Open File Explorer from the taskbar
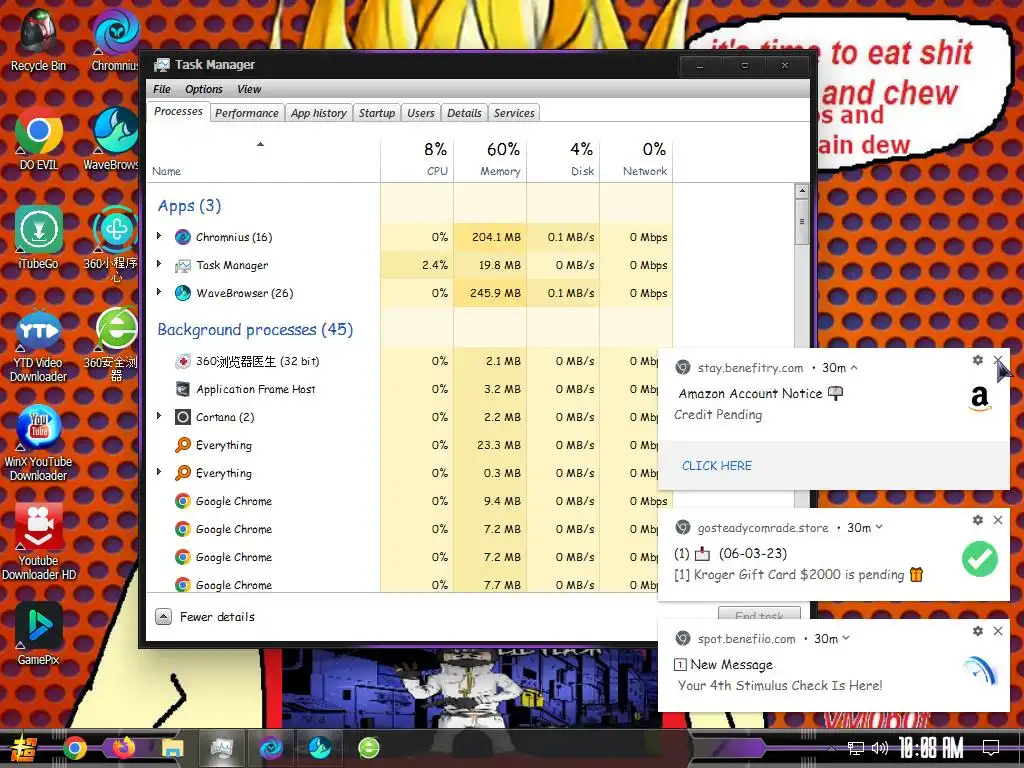 (x=172, y=748)
